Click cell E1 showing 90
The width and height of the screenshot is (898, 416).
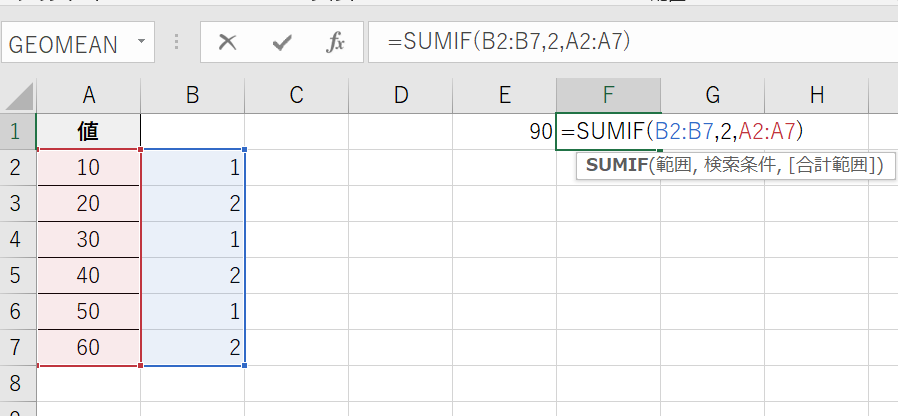point(505,132)
